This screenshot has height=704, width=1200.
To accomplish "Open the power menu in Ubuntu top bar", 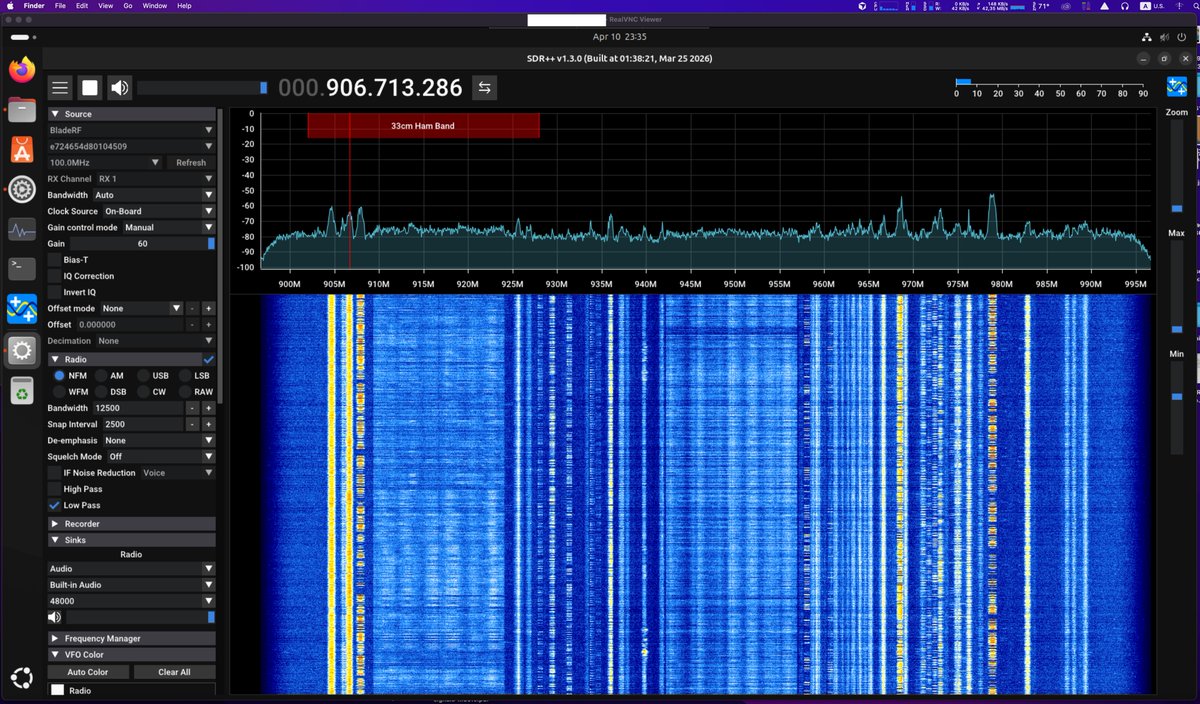I will pos(1180,37).
